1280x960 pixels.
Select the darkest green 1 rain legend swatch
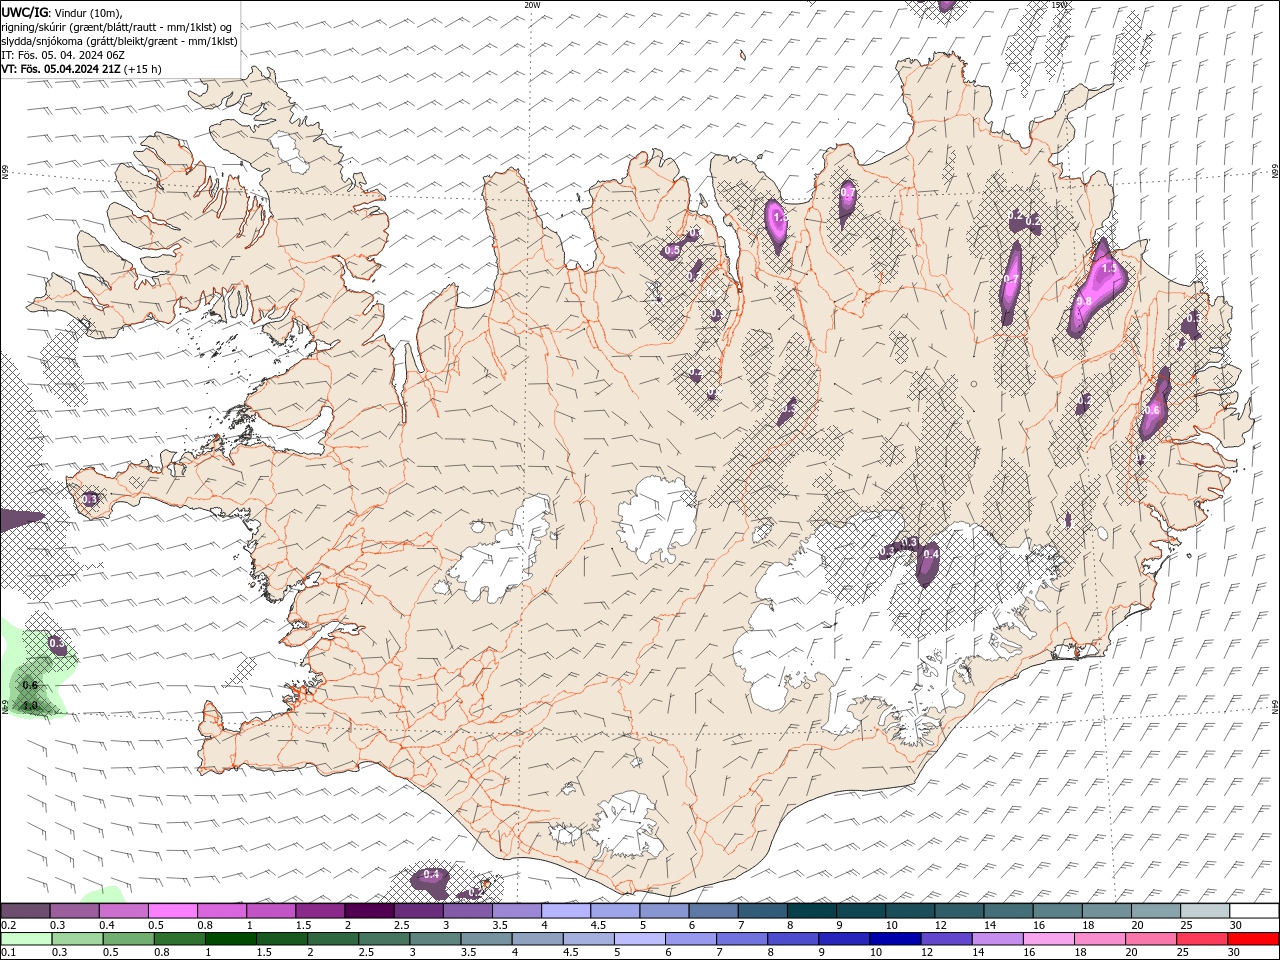pos(230,939)
